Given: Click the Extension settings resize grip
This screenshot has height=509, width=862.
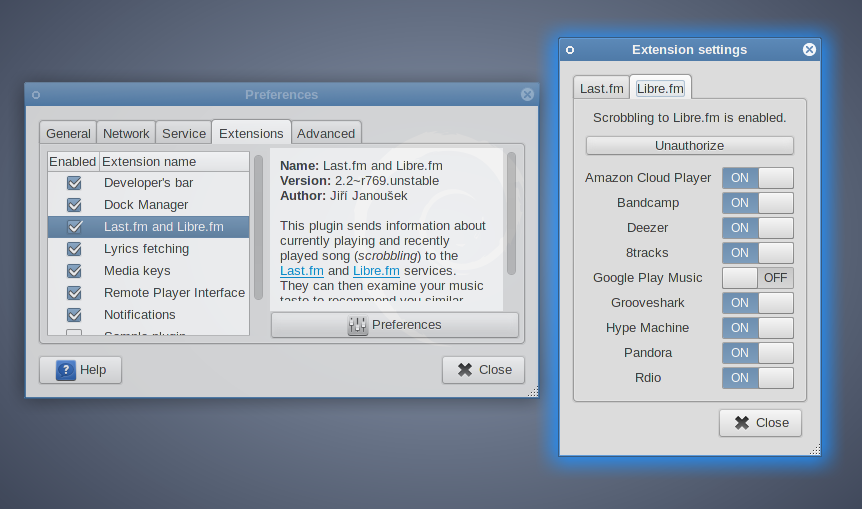Looking at the screenshot, I should (x=815, y=450).
